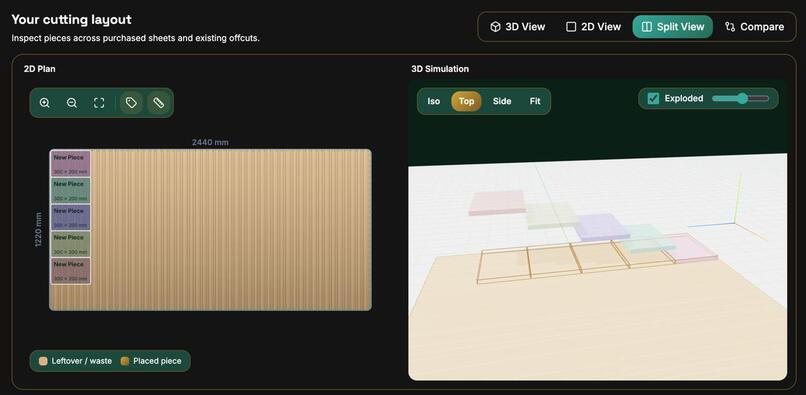Zoom in on the 2D plan
806x395 pixels.
tap(45, 103)
